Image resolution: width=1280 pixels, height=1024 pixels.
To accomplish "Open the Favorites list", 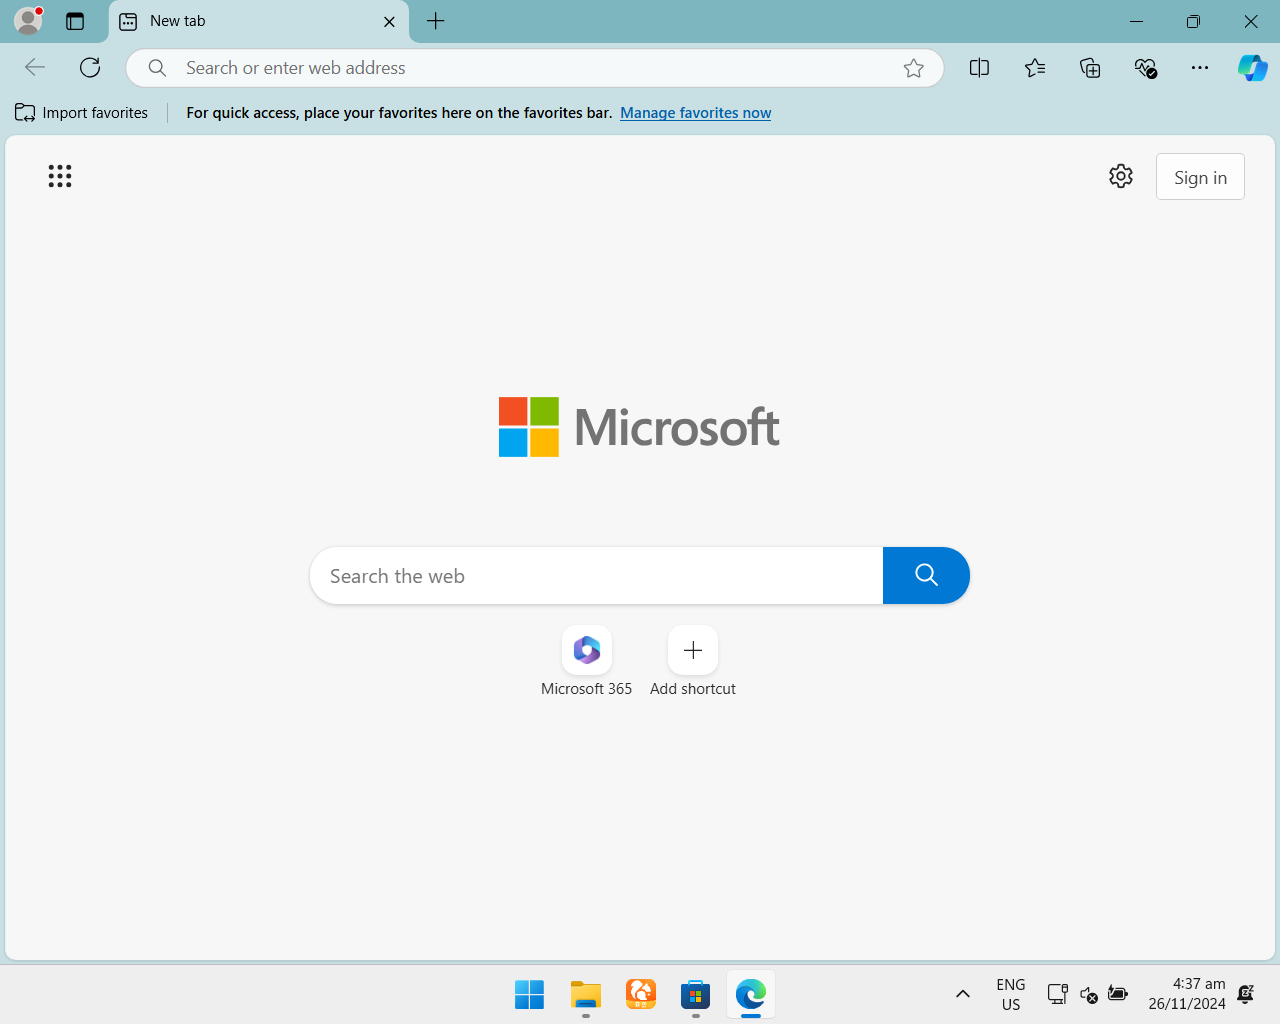I will point(1035,67).
